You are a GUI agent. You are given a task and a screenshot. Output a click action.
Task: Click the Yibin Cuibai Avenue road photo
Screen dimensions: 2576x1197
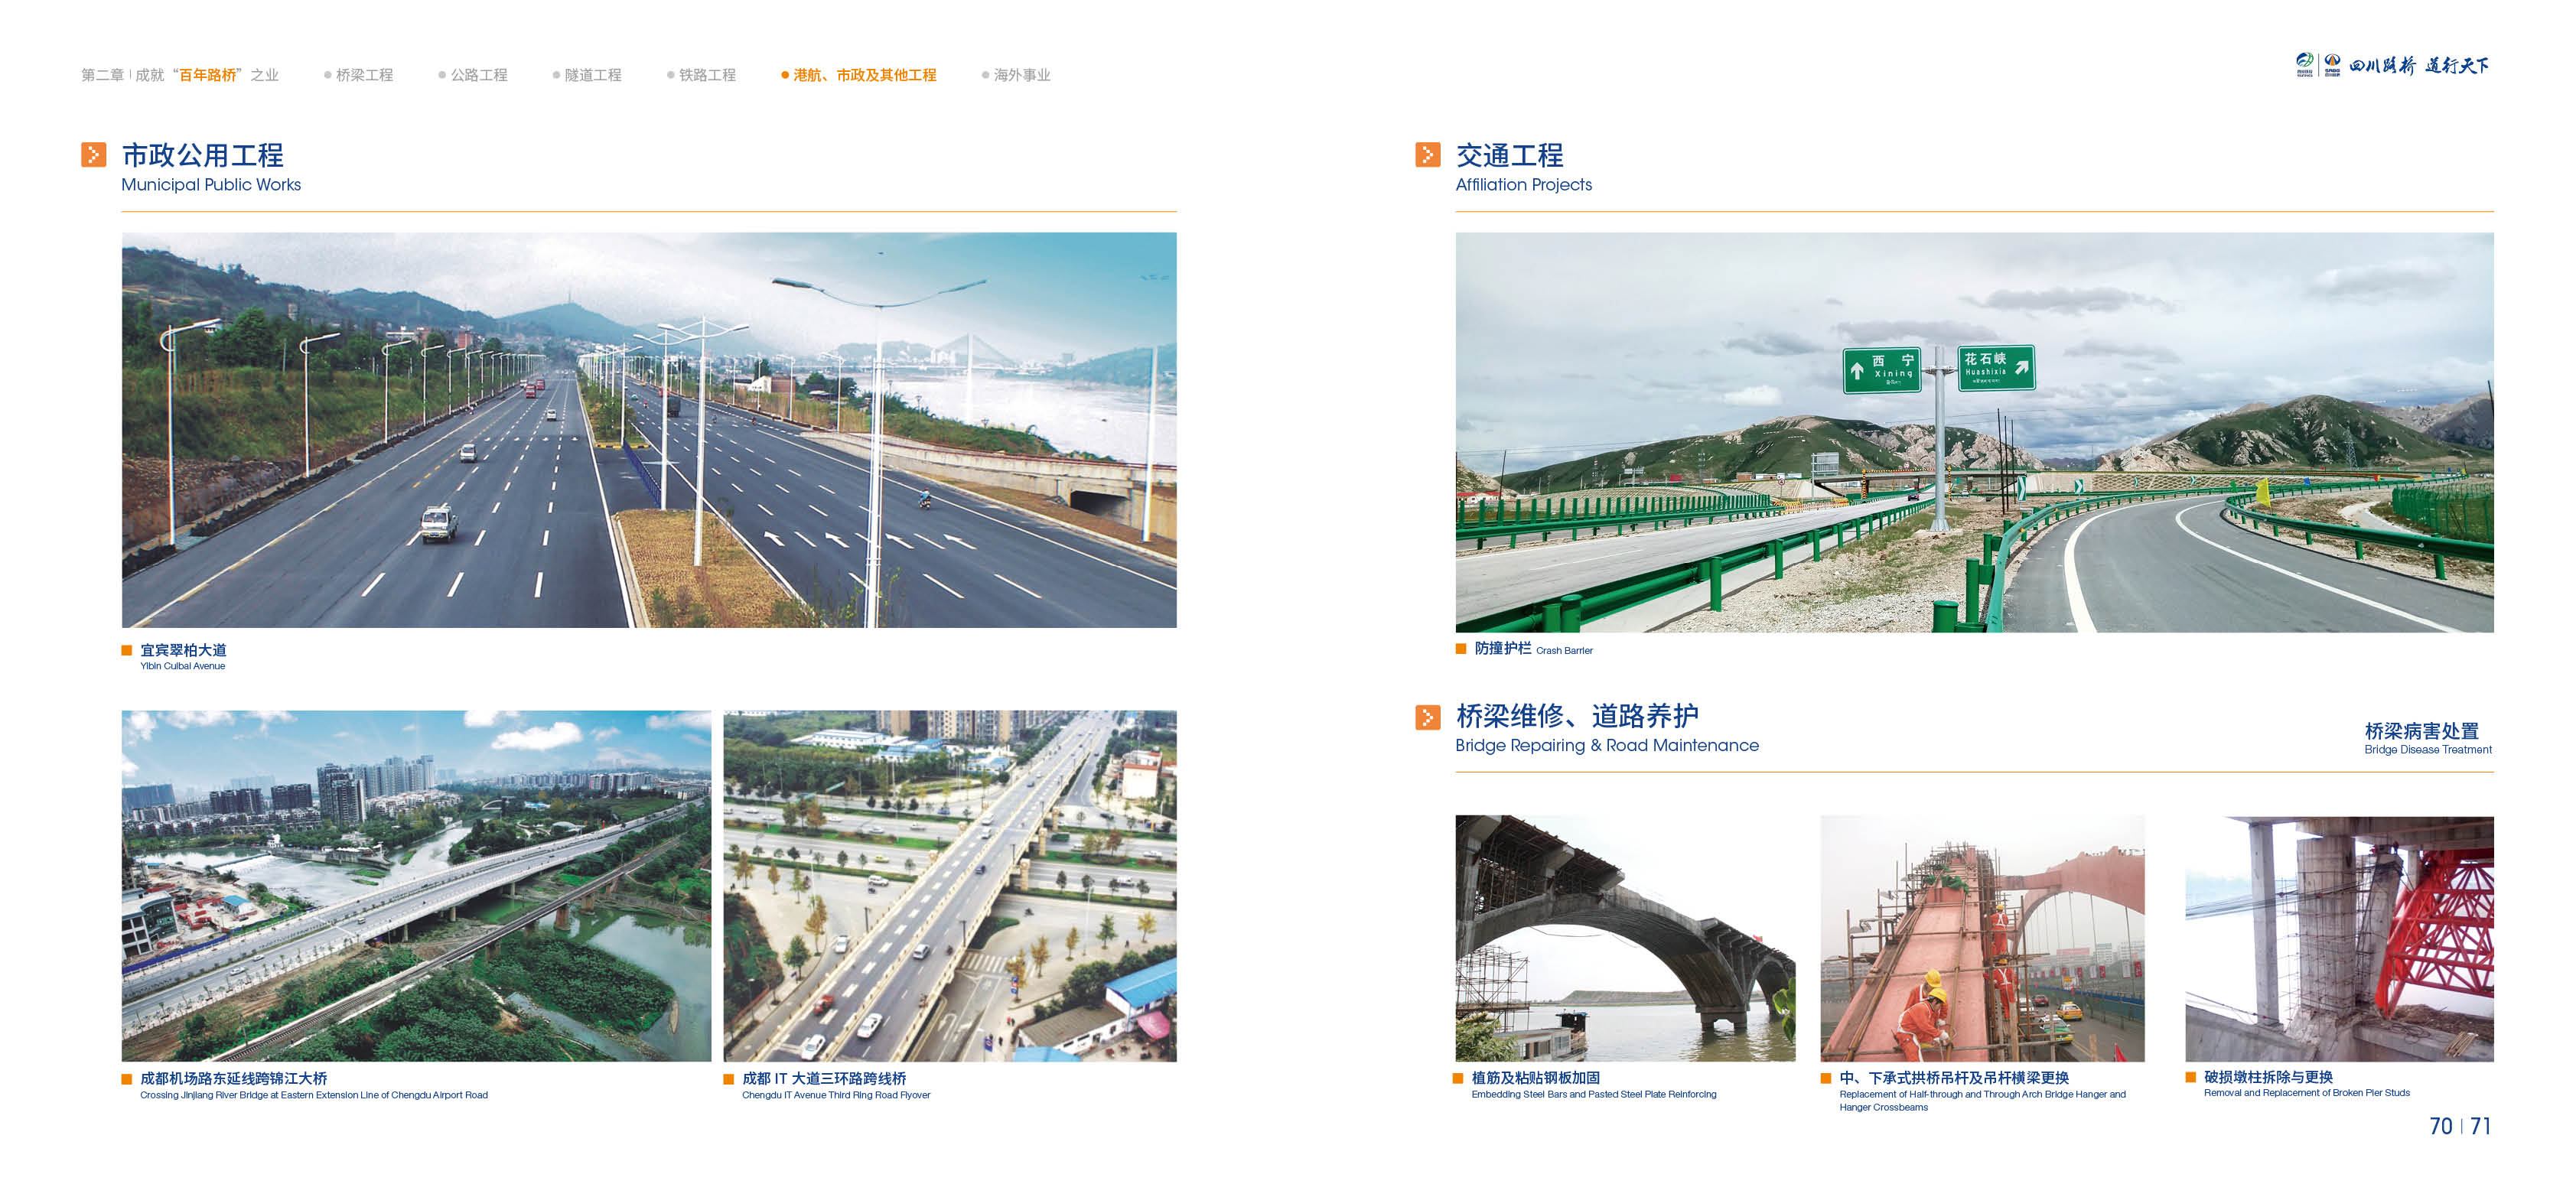[649, 430]
